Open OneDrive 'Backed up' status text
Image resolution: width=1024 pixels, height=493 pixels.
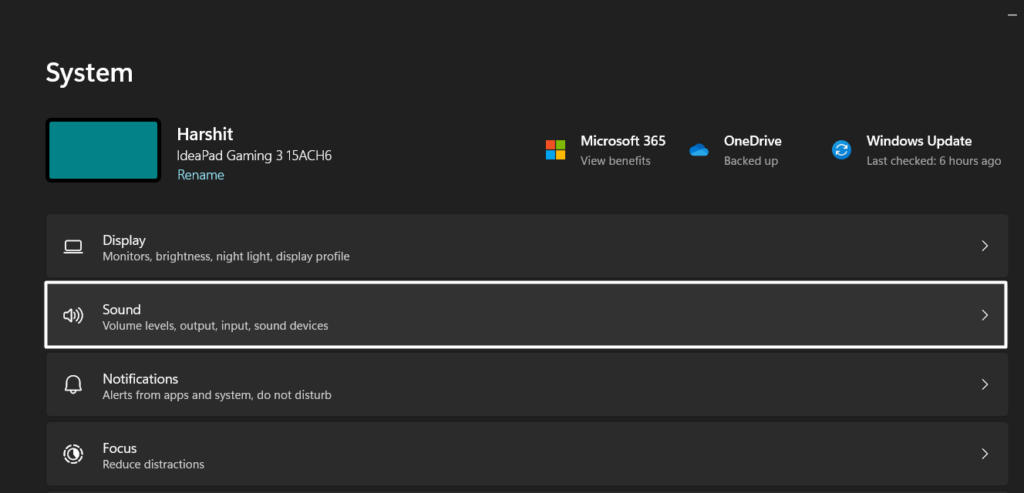click(751, 161)
